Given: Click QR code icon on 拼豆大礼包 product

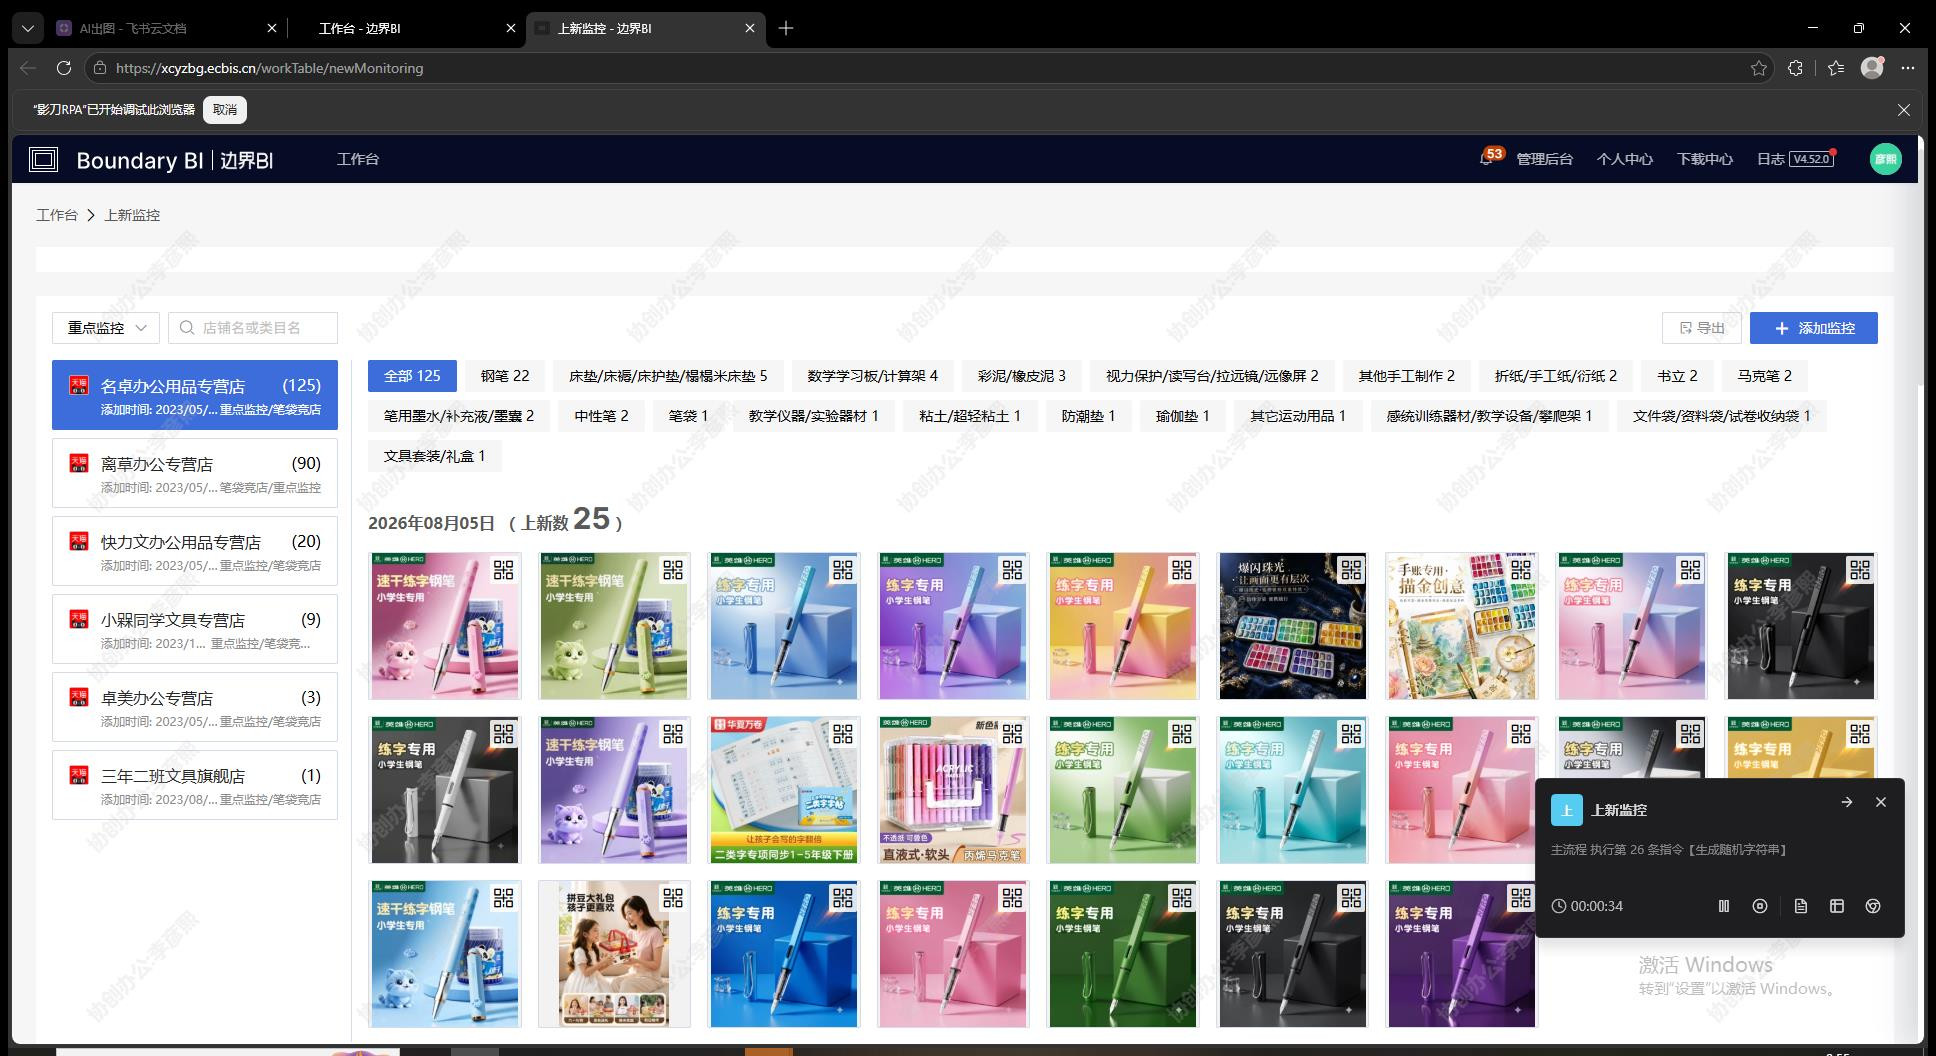Looking at the screenshot, I should 673,898.
